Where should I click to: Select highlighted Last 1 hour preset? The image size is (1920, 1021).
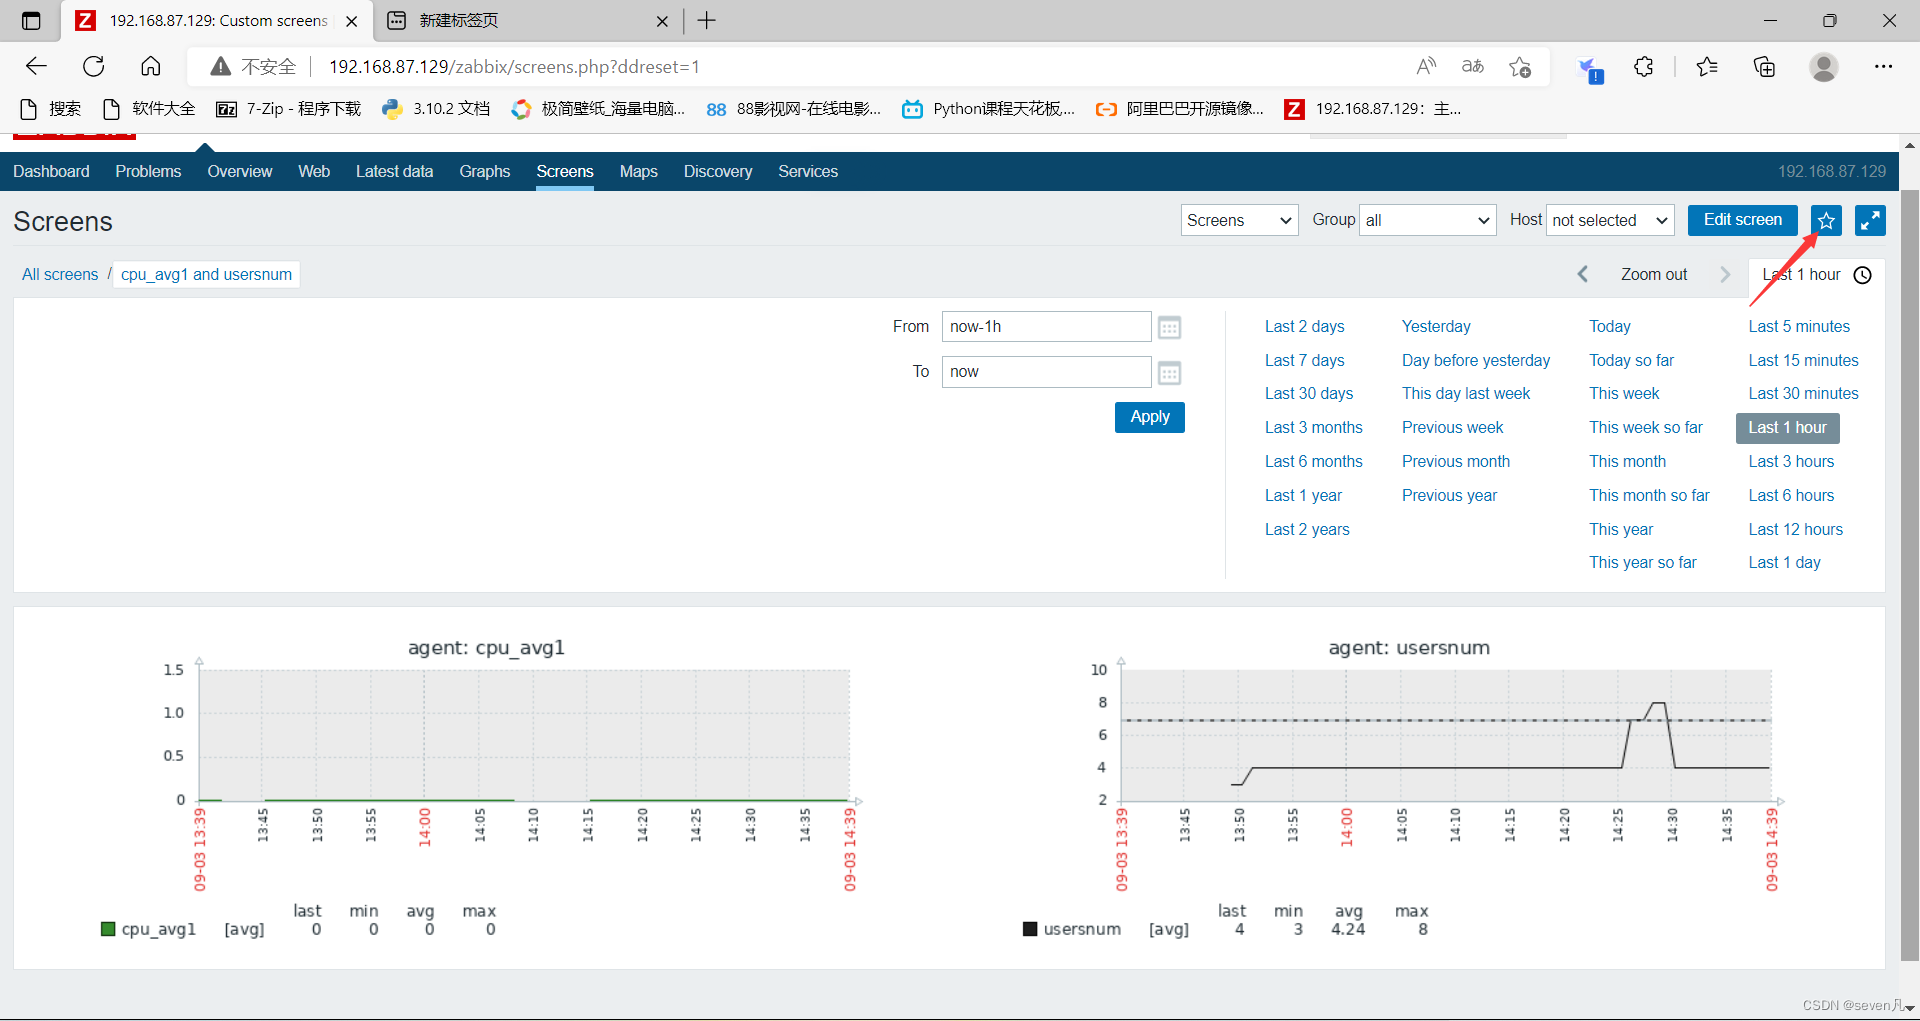(x=1787, y=427)
